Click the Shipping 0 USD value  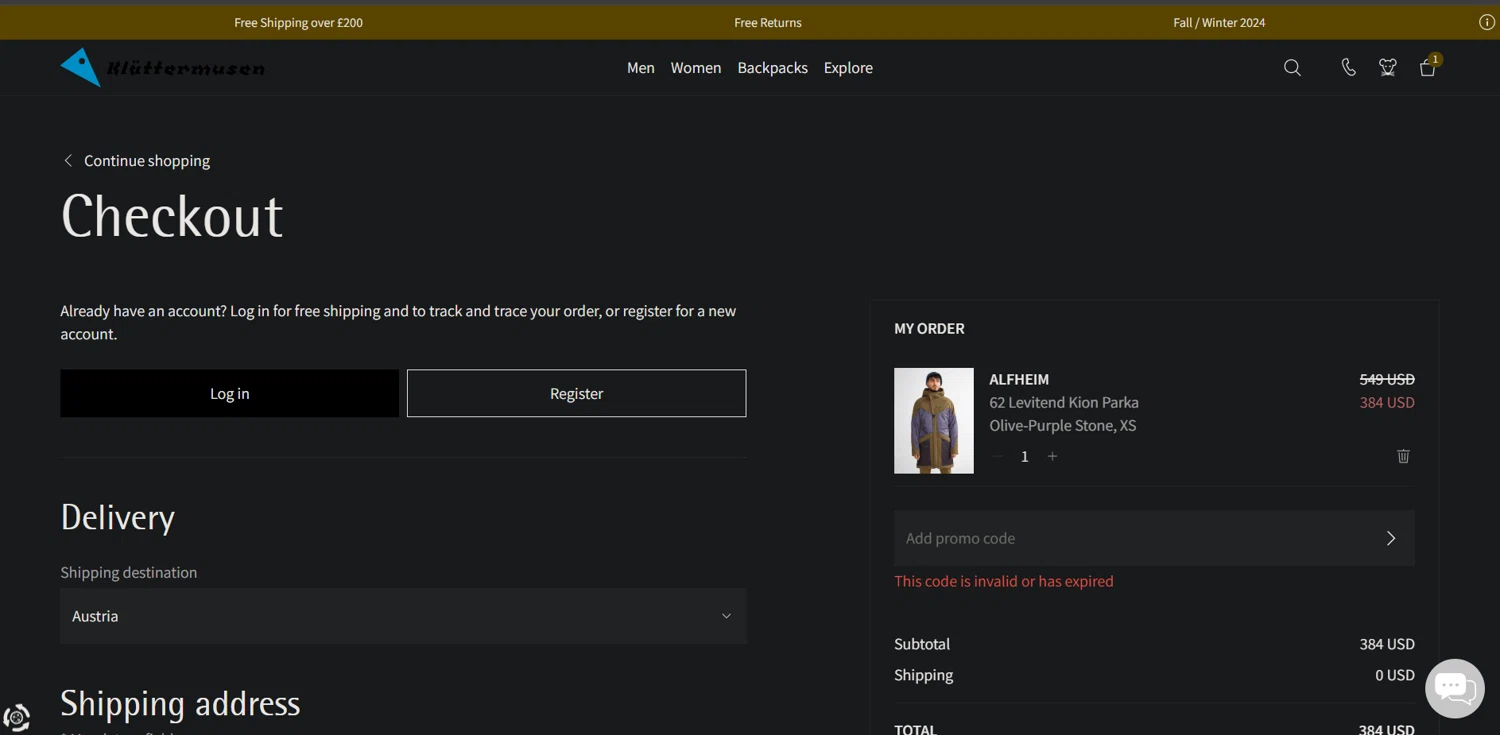click(1395, 675)
